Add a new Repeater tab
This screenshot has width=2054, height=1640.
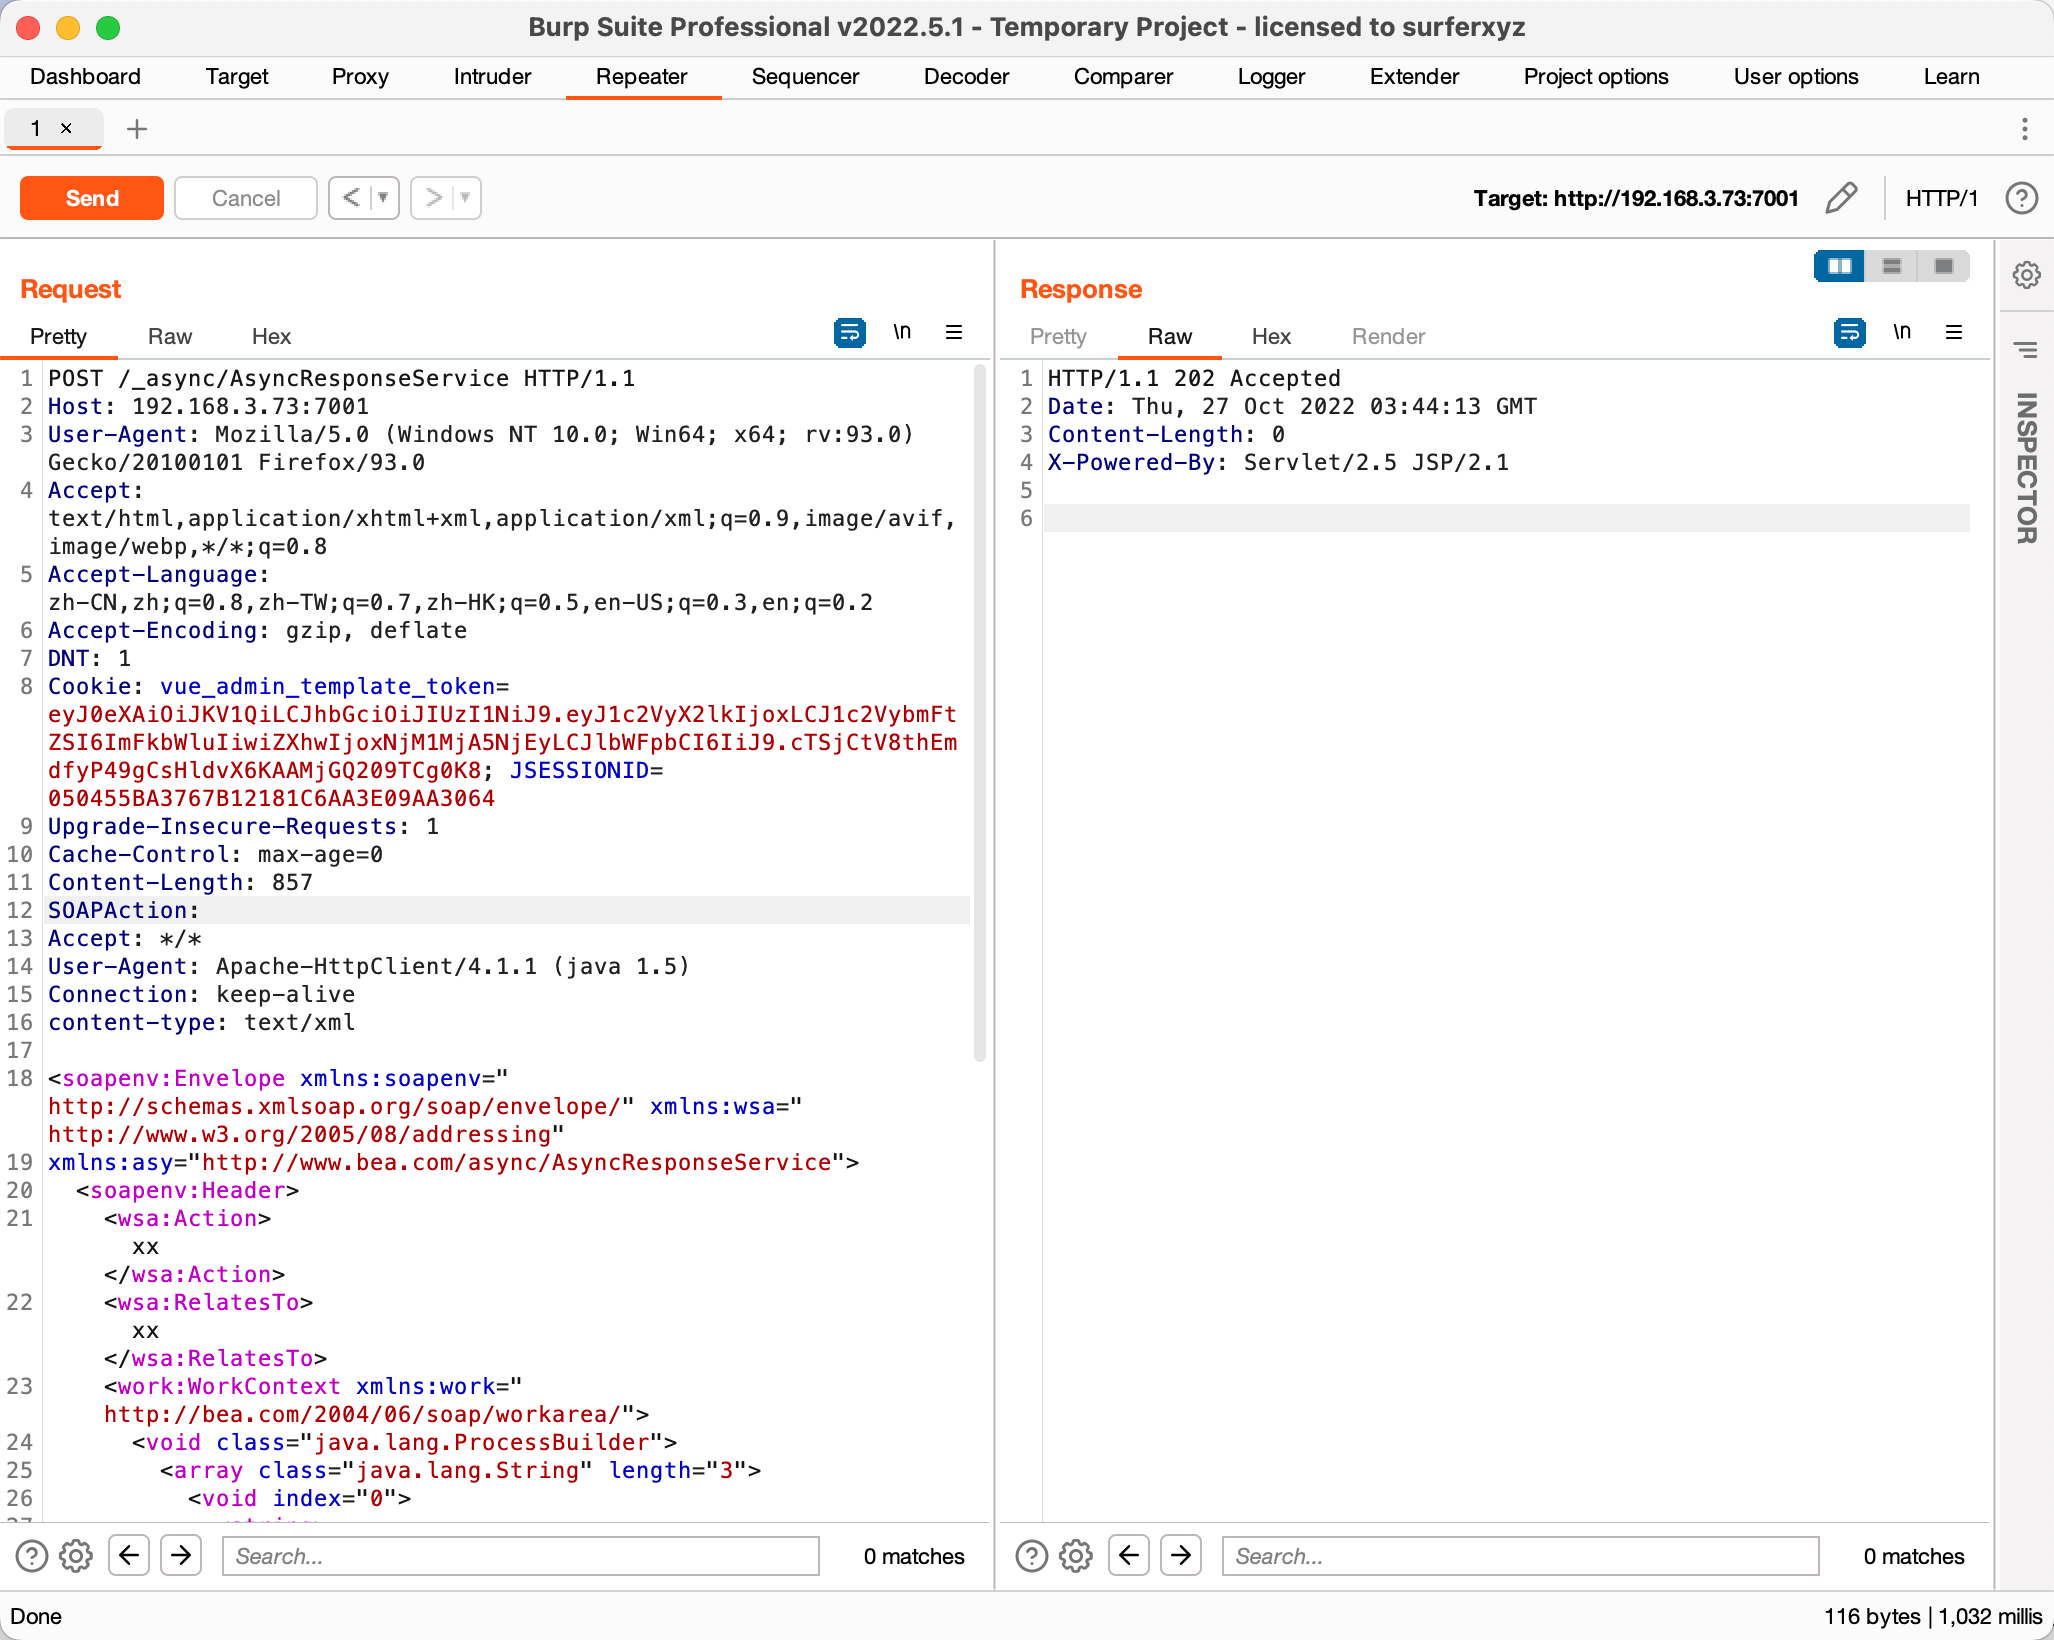pyautogui.click(x=137, y=129)
